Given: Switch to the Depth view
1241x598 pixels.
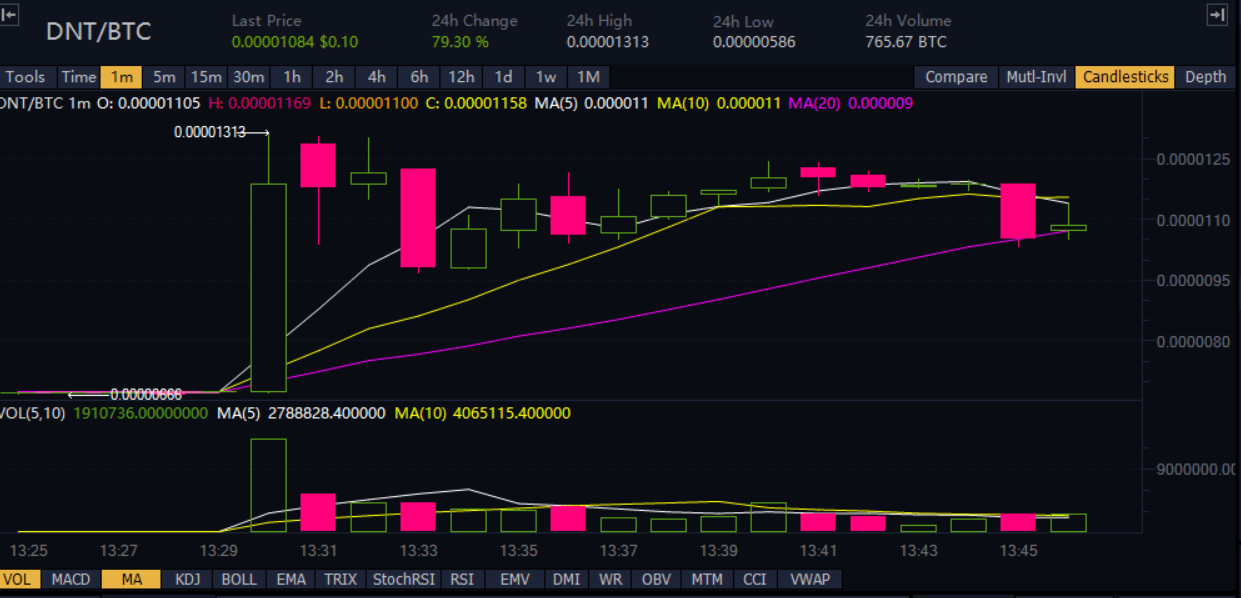Looking at the screenshot, I should (1205, 77).
